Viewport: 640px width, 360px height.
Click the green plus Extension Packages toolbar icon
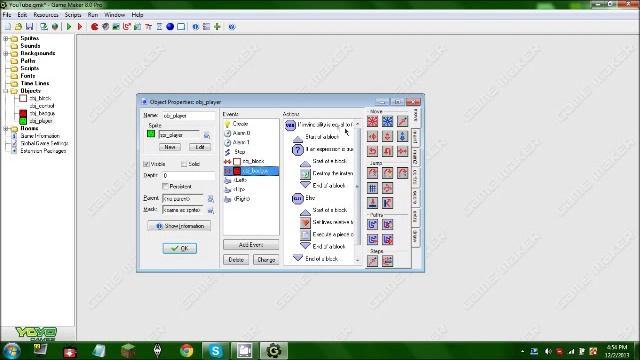217,27
